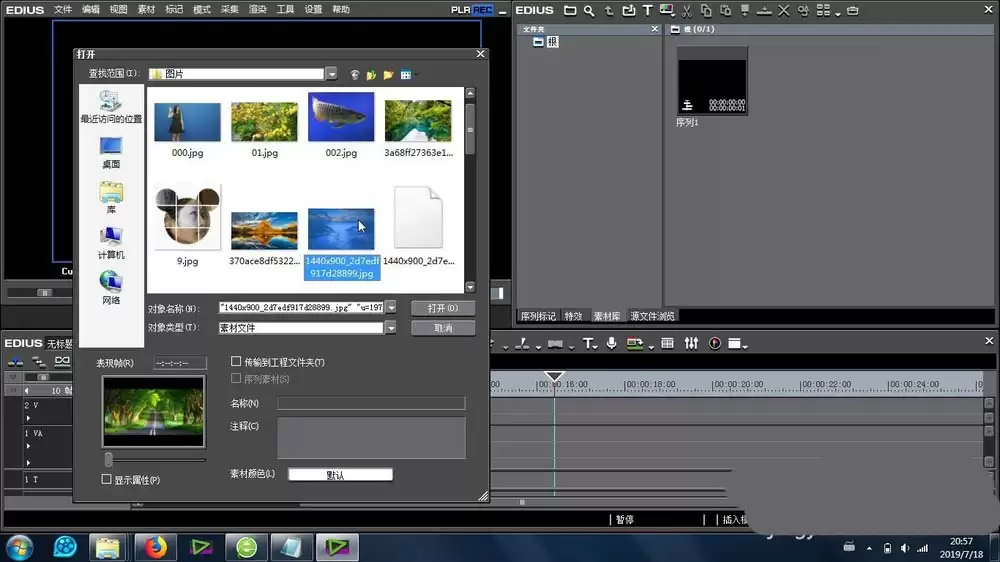Open the object type dropdown
Screen dimensions: 1000x562
(x=391, y=328)
